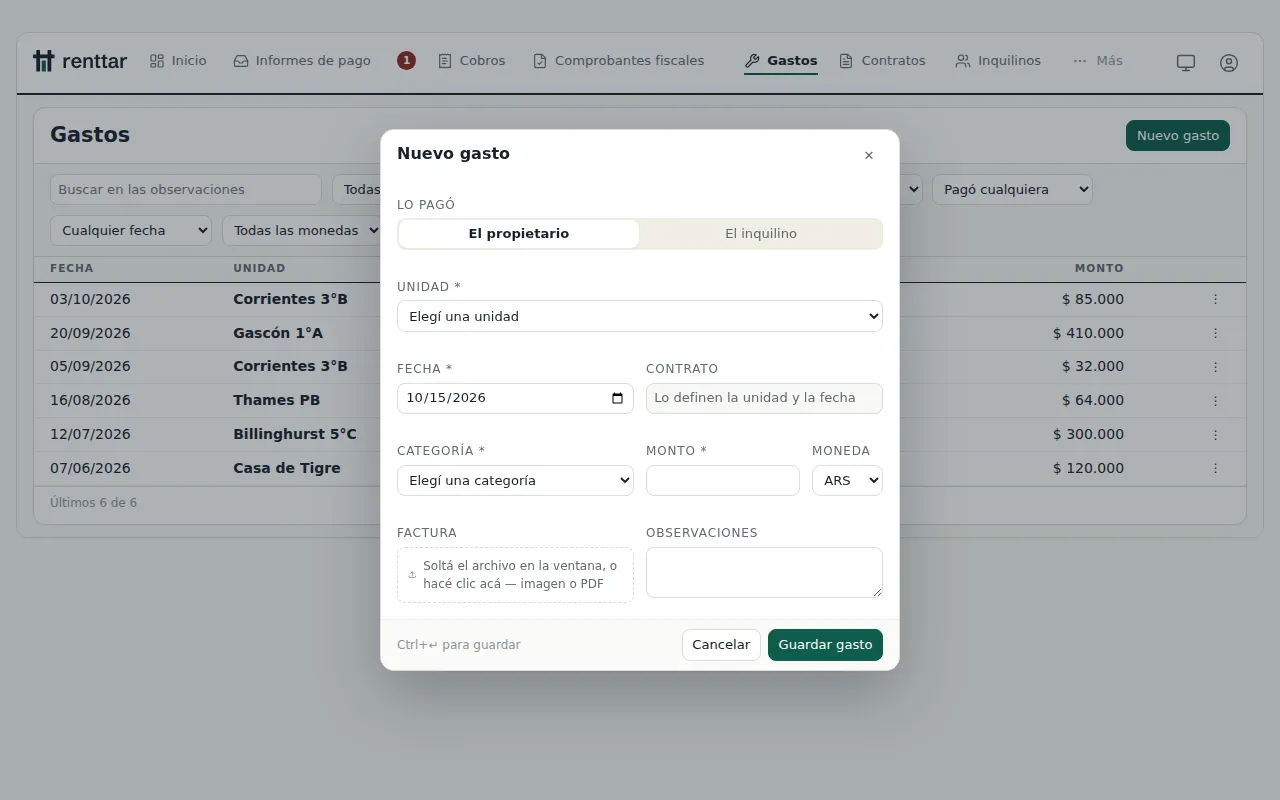Close the Nuevo gasto dialog
The width and height of the screenshot is (1280, 800).
point(868,155)
